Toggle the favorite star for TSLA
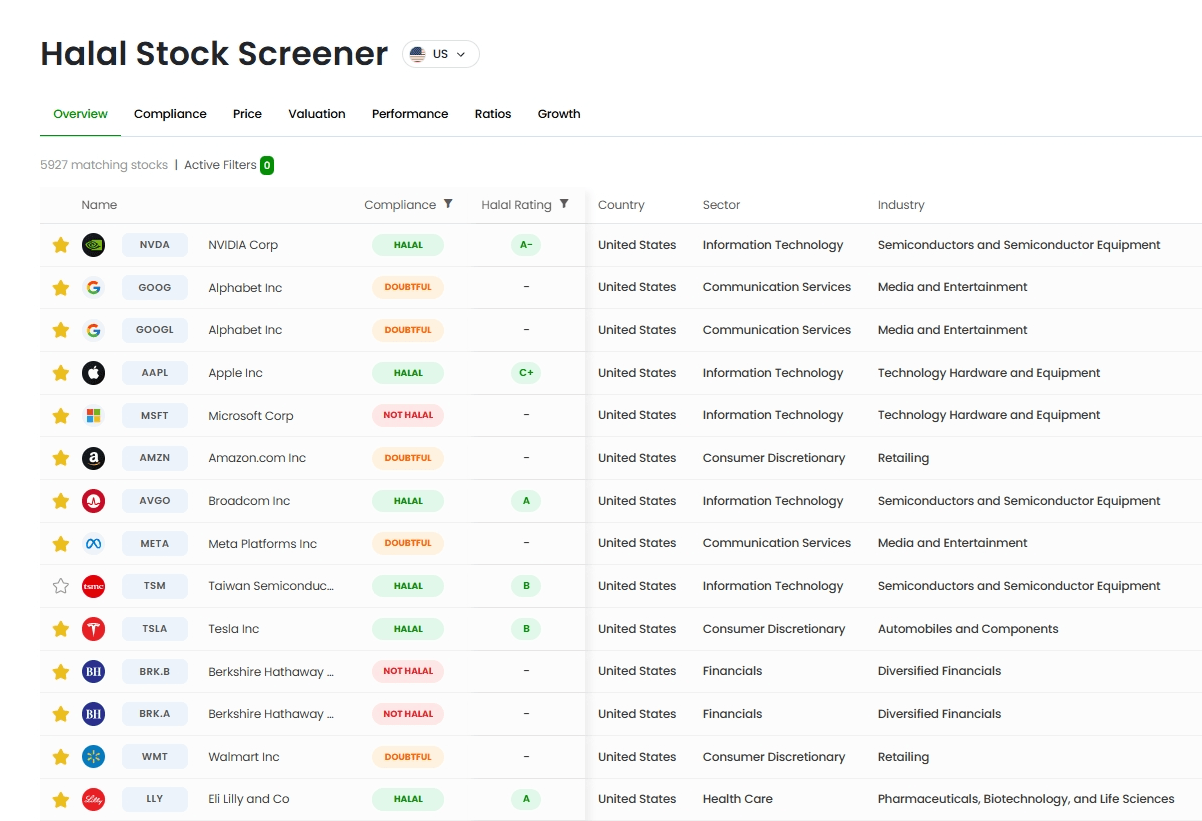 point(61,629)
